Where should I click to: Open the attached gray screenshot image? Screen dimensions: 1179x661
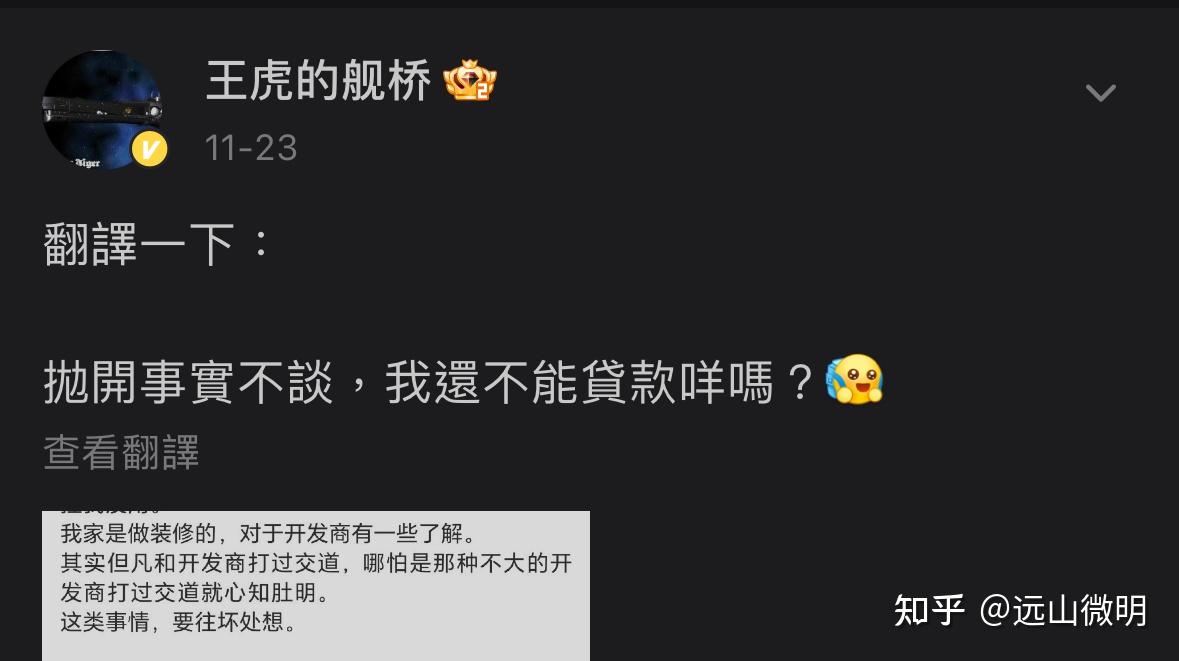tap(316, 586)
